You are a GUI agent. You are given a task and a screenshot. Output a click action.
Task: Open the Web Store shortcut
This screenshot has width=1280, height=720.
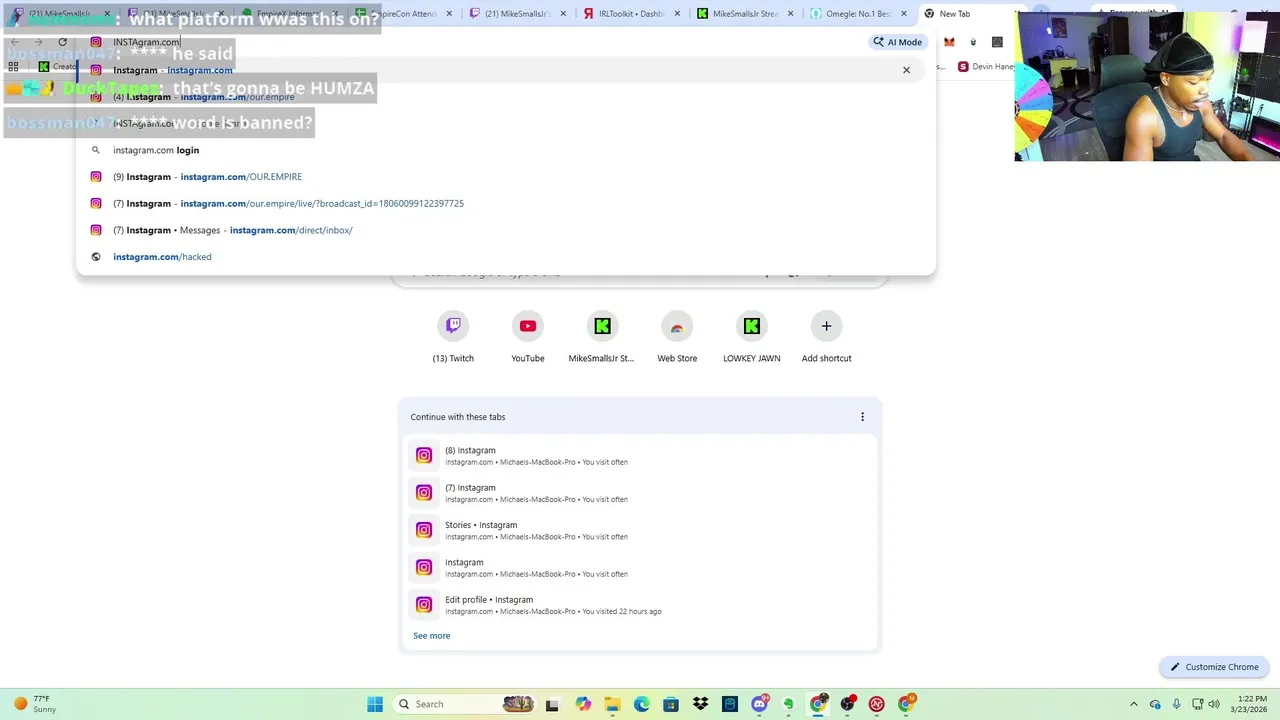[677, 338]
